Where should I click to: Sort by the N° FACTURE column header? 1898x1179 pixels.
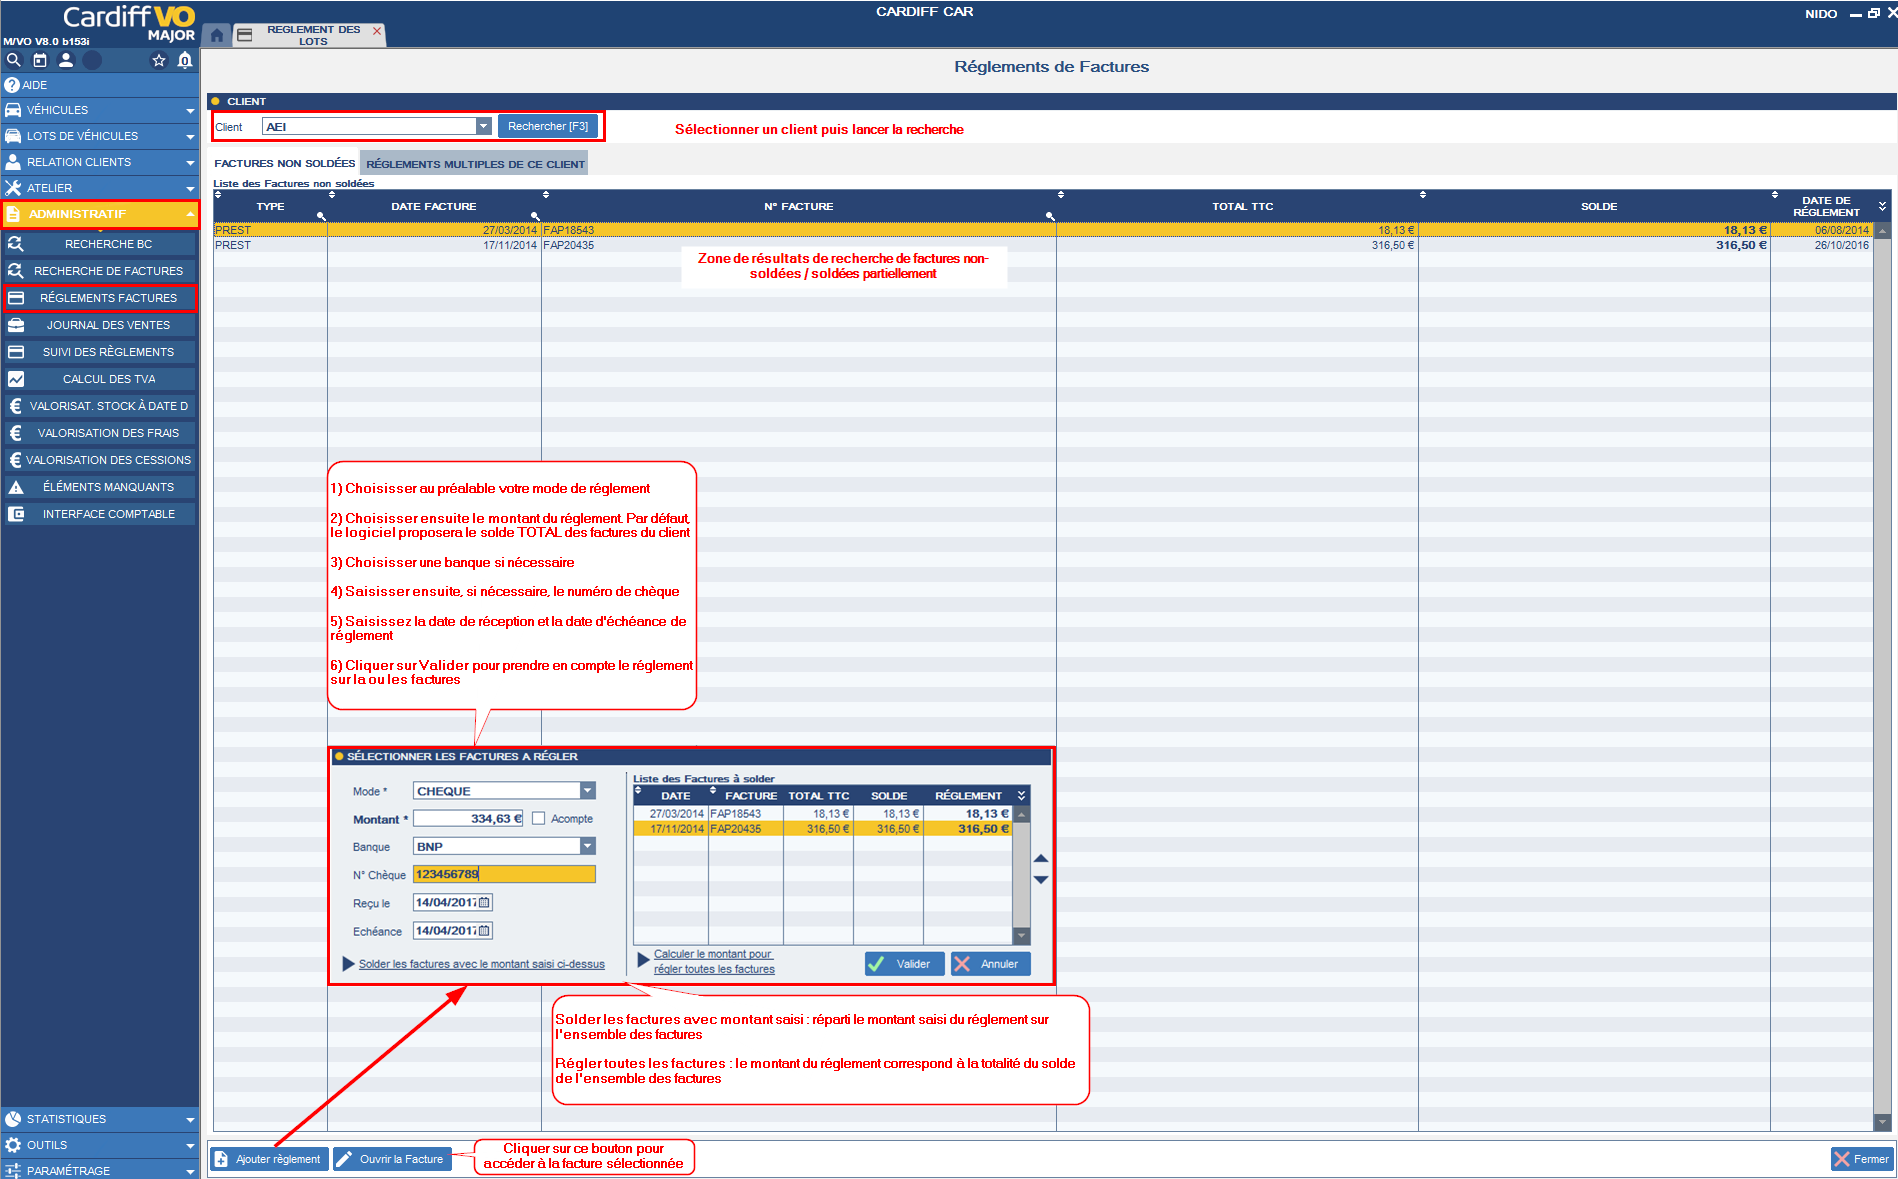pos(798,206)
